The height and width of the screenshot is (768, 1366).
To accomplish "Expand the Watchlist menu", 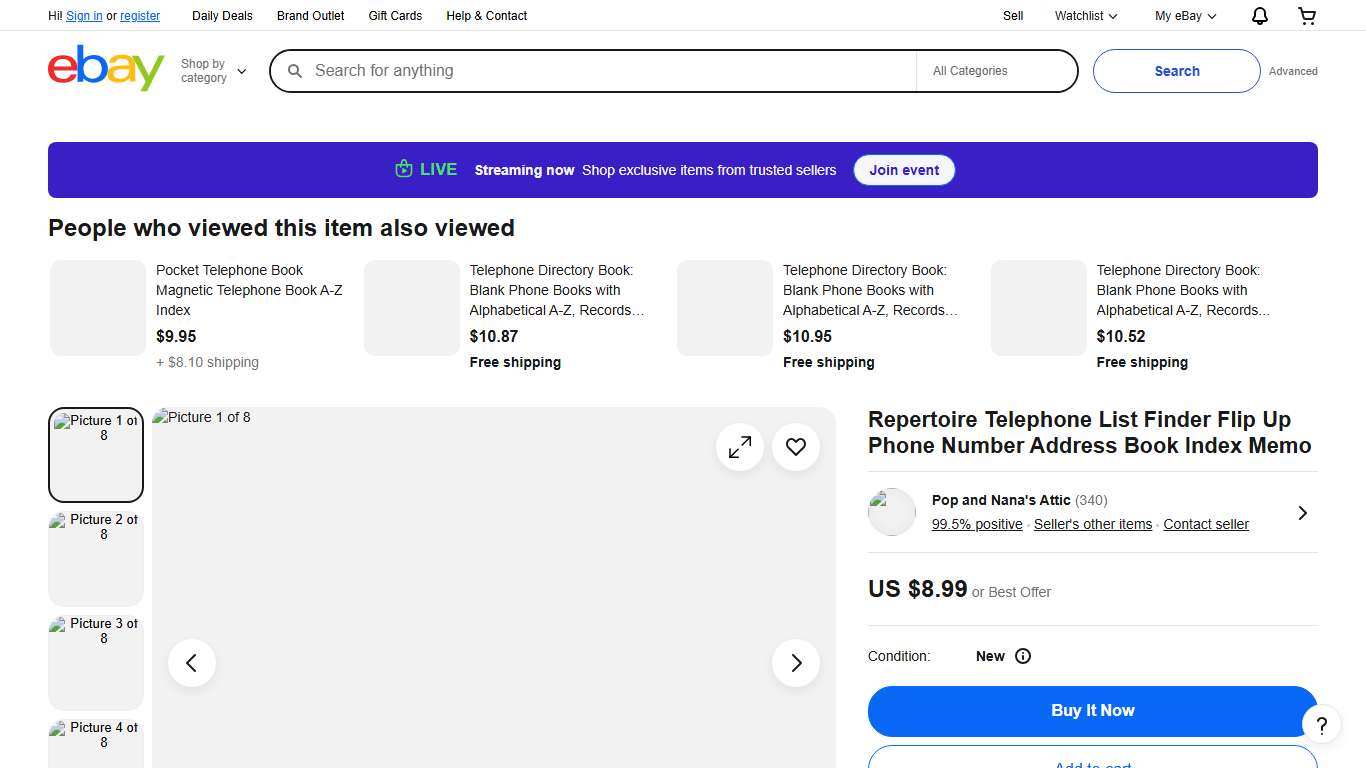I will pyautogui.click(x=1084, y=16).
